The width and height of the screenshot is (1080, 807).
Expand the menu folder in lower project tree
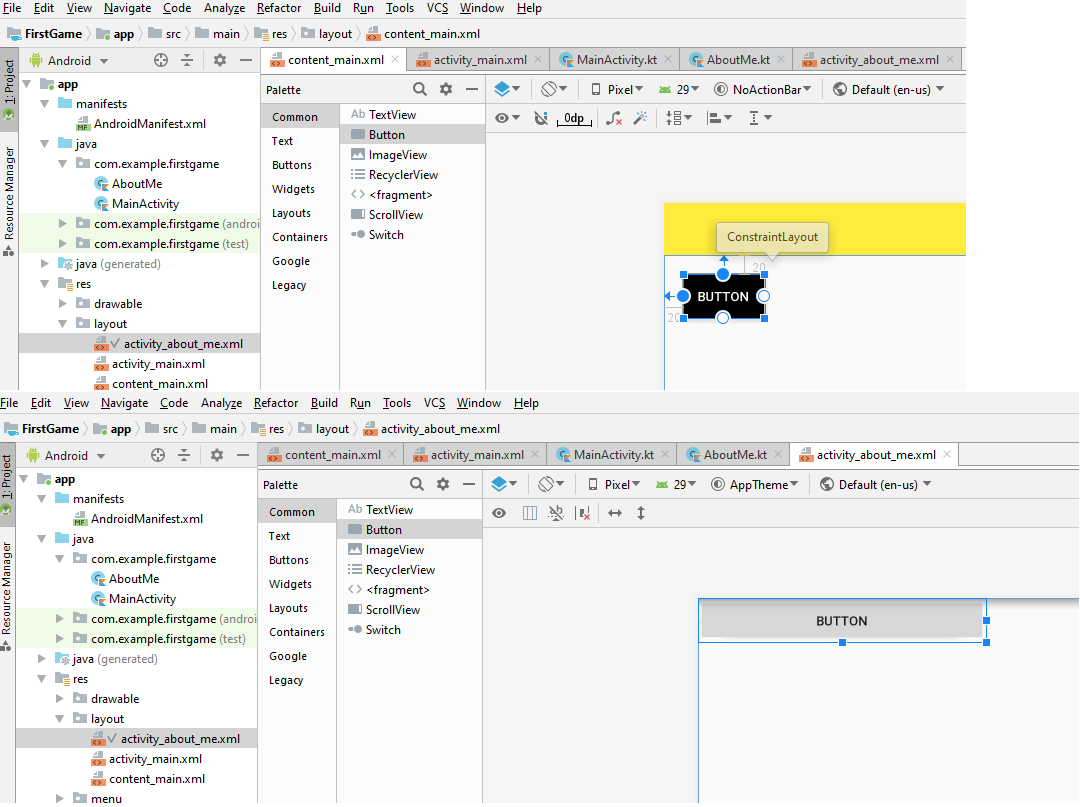click(x=60, y=798)
